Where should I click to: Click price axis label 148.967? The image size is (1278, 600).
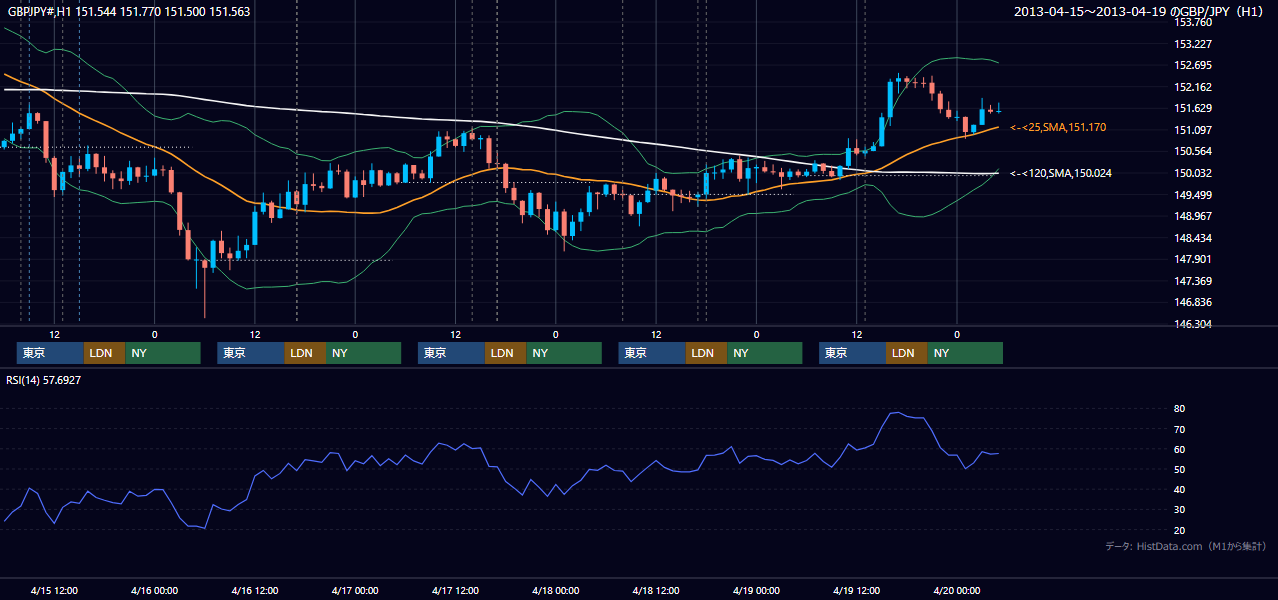[1194, 216]
